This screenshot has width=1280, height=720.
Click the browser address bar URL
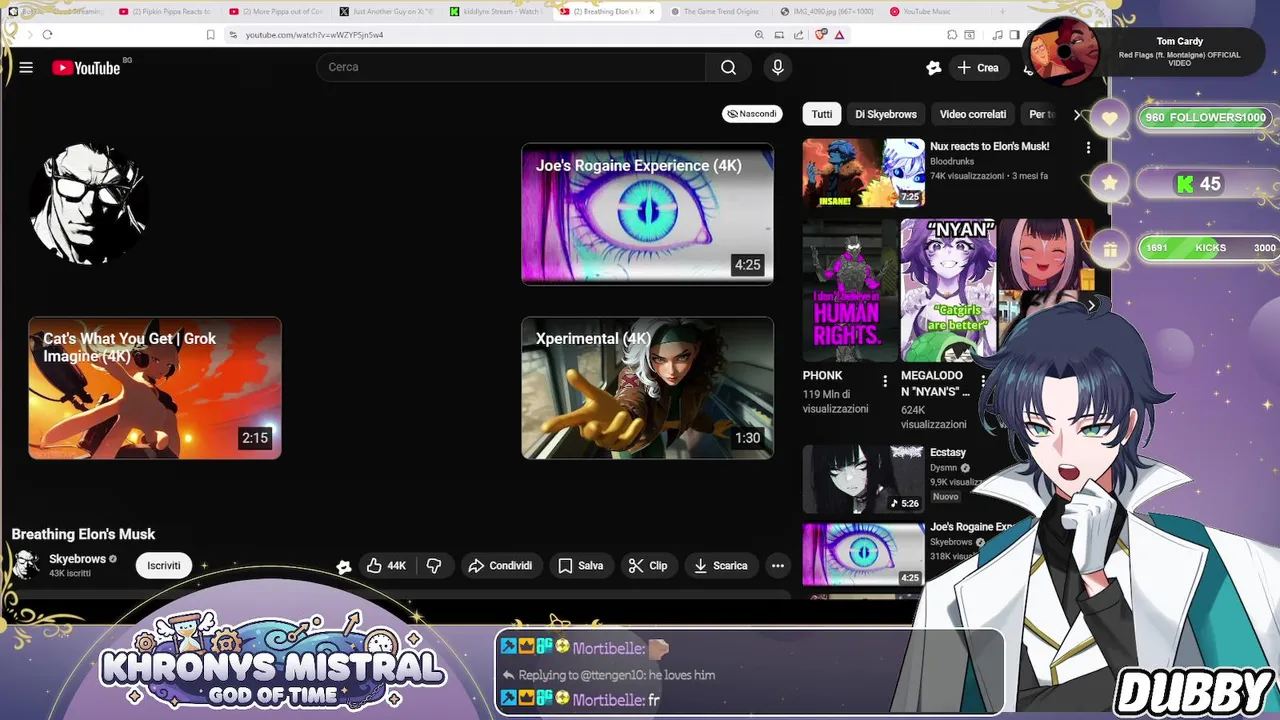coord(314,35)
